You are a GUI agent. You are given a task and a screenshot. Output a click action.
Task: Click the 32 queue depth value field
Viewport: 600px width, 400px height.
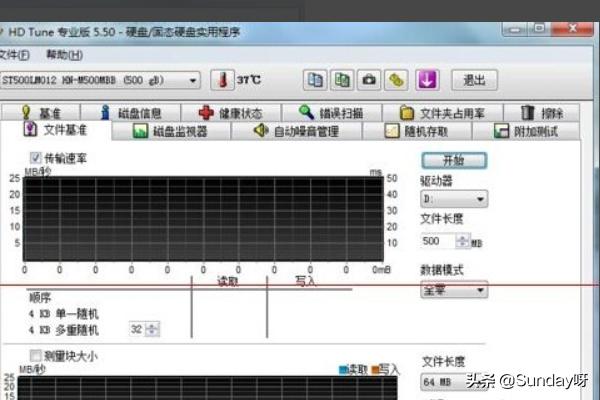pyautogui.click(x=137, y=329)
